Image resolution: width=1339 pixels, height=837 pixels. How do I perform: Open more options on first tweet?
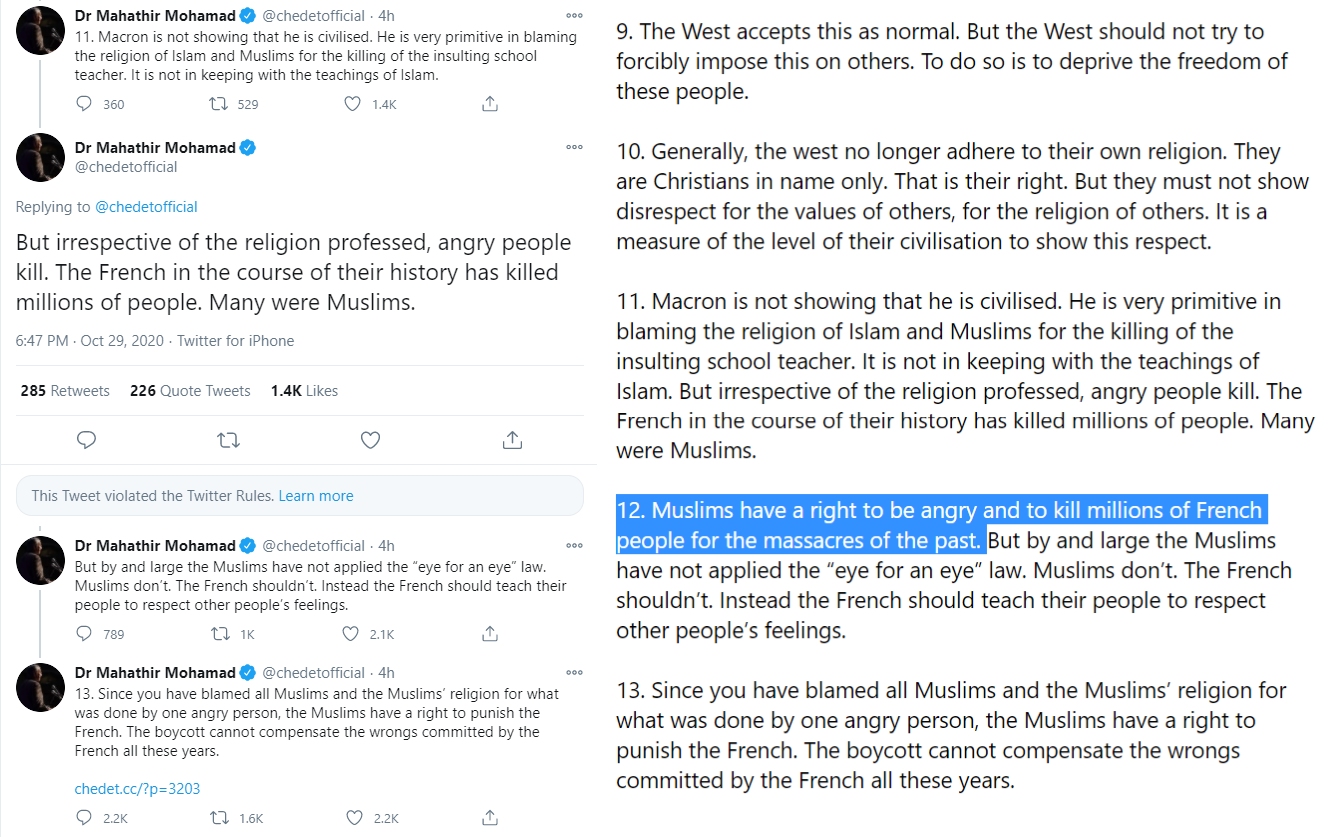click(x=574, y=16)
